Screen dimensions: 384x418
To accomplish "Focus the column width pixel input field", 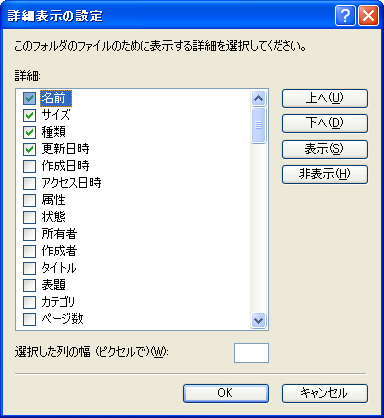I will 251,353.
